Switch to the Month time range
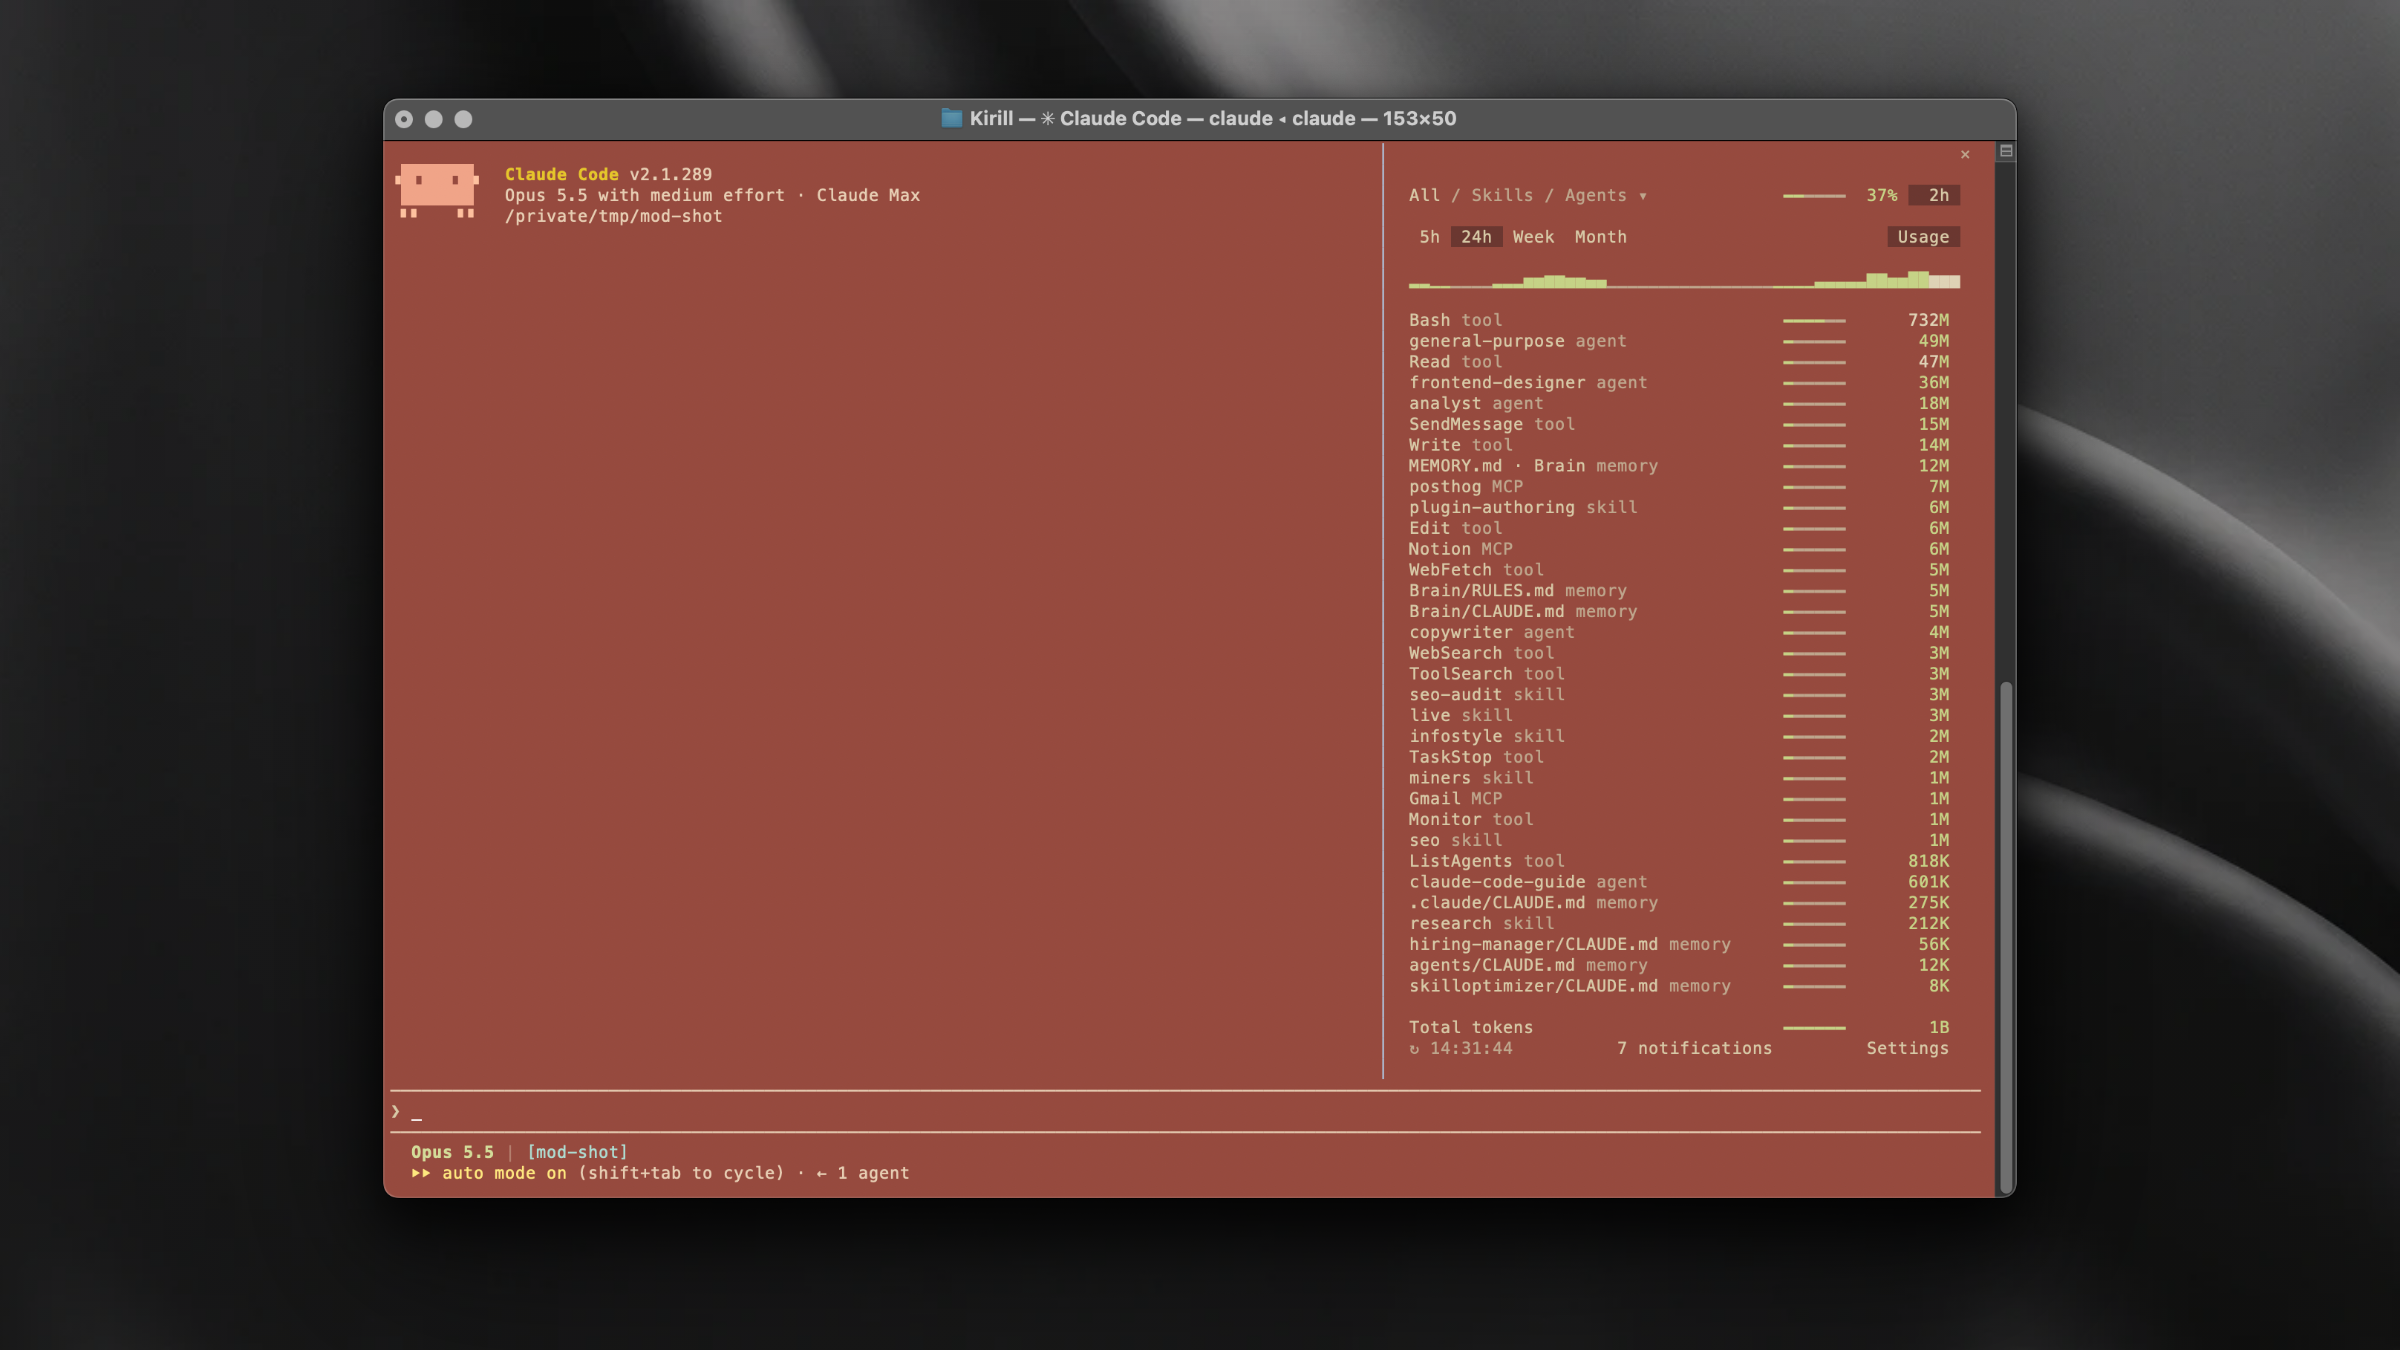This screenshot has height=1350, width=2400. click(1600, 237)
